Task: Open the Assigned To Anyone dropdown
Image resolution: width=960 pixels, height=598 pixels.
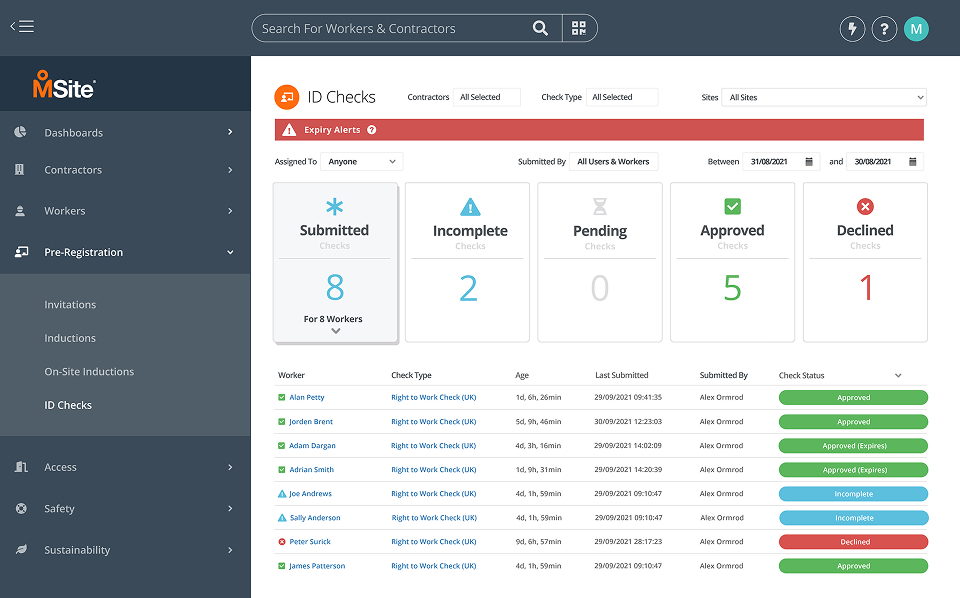Action: 361,162
